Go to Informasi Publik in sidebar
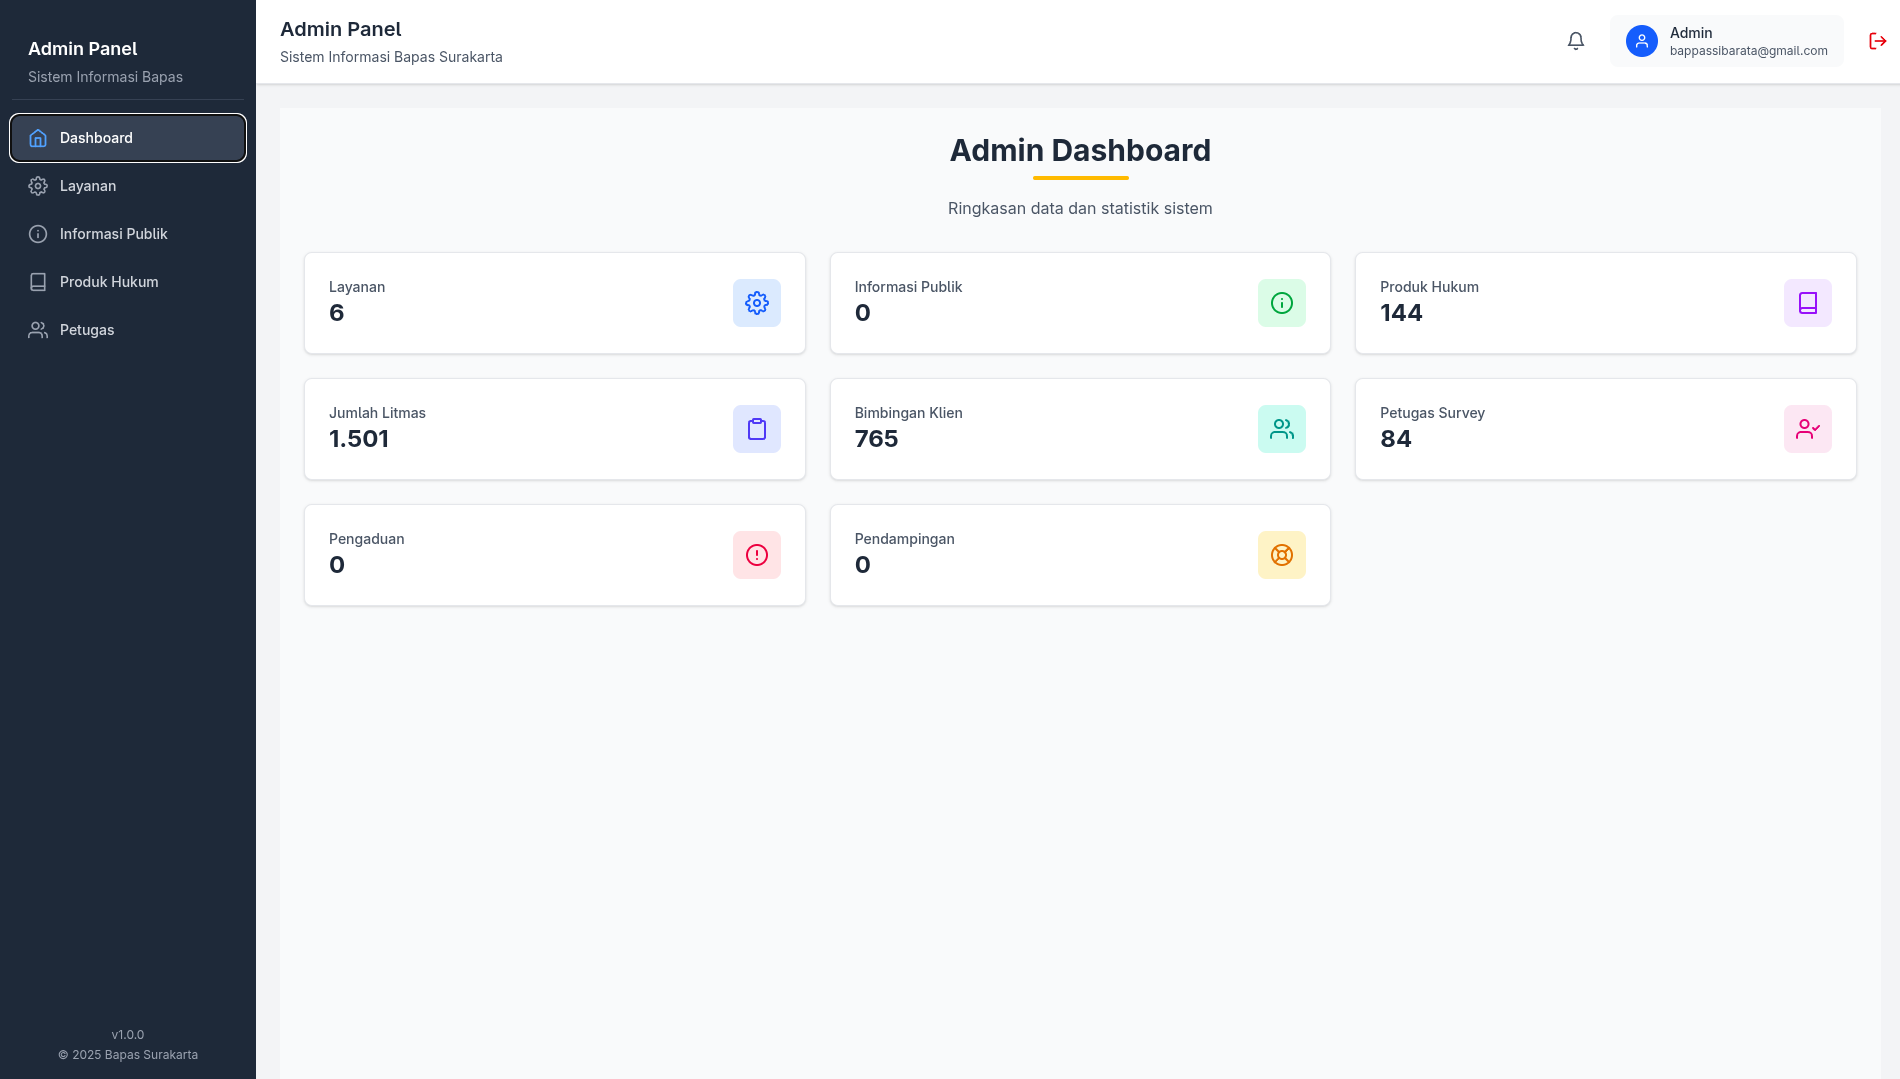This screenshot has width=1900, height=1079. (128, 234)
